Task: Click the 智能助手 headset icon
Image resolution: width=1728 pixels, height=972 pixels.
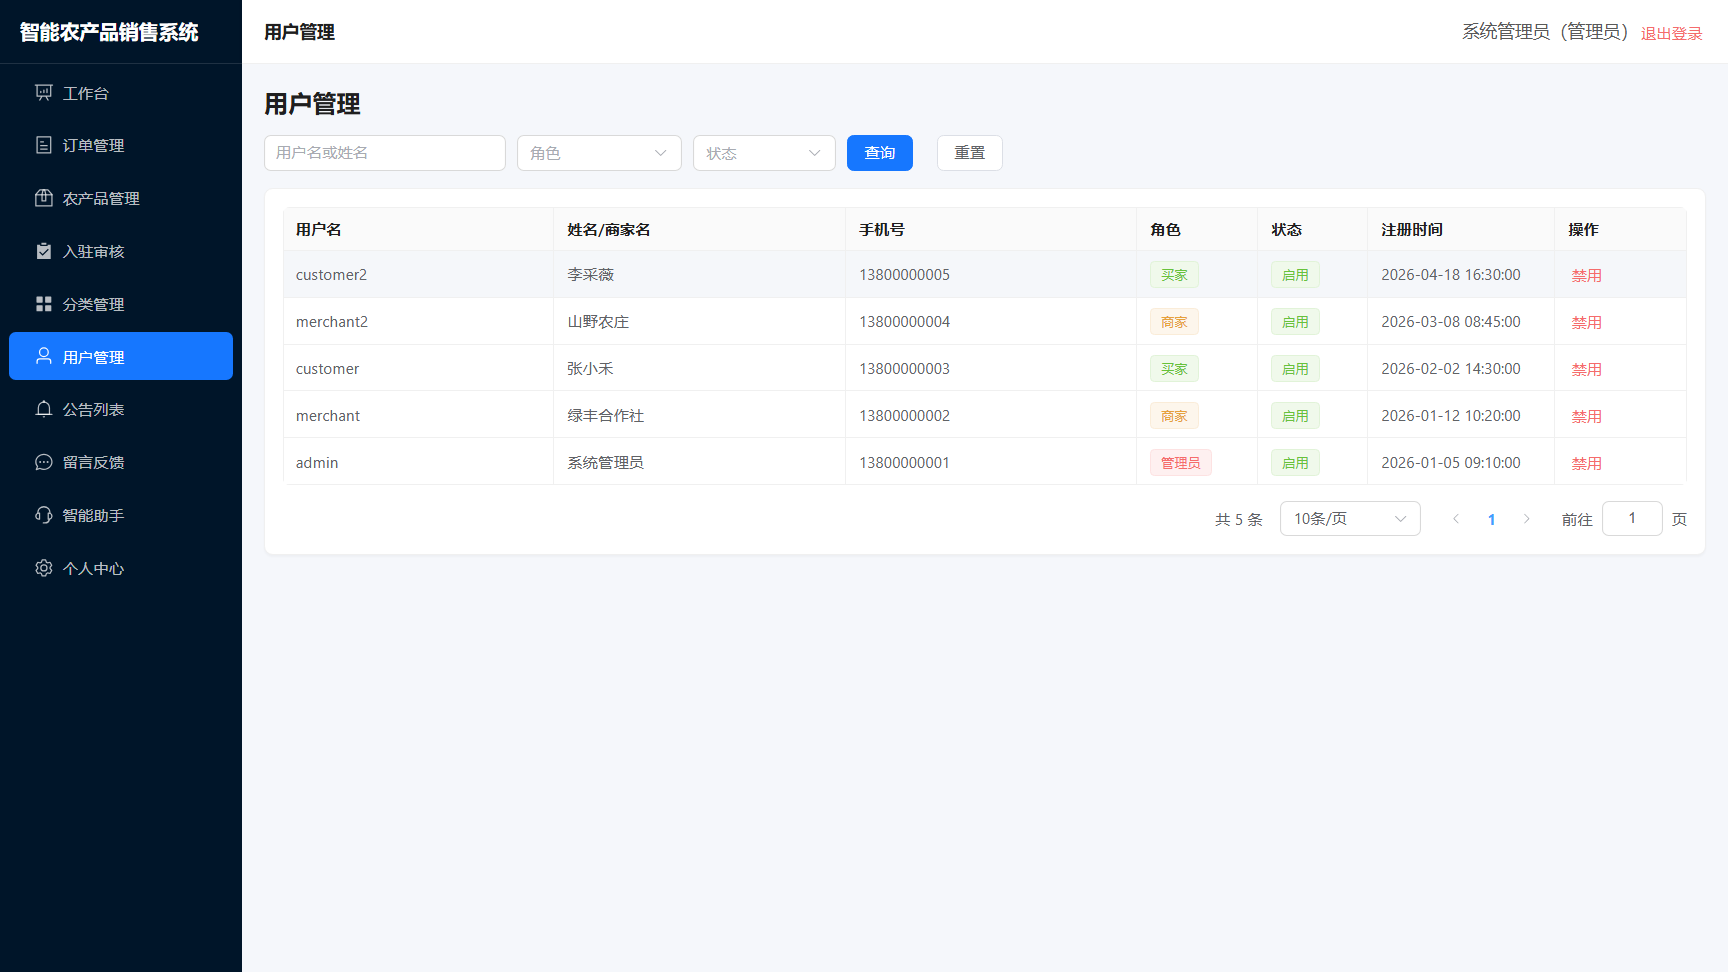Action: click(44, 515)
